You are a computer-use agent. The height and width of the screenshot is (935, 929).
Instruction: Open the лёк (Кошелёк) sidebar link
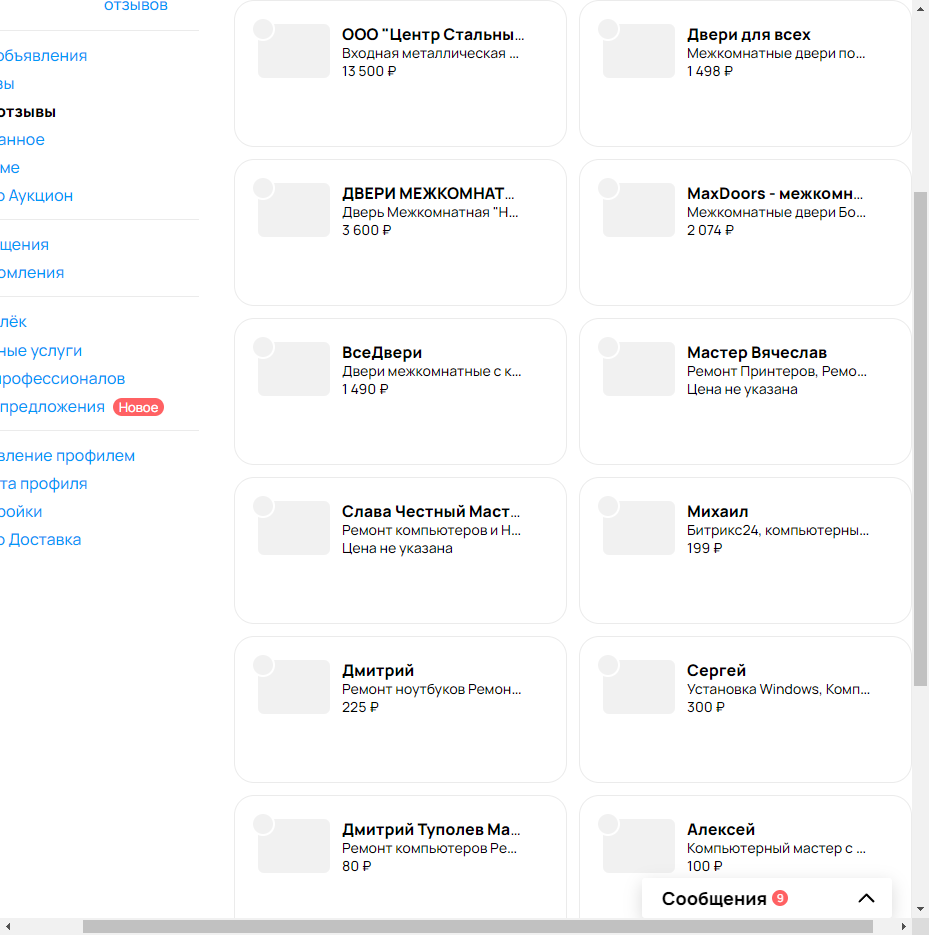pyautogui.click(x=13, y=321)
